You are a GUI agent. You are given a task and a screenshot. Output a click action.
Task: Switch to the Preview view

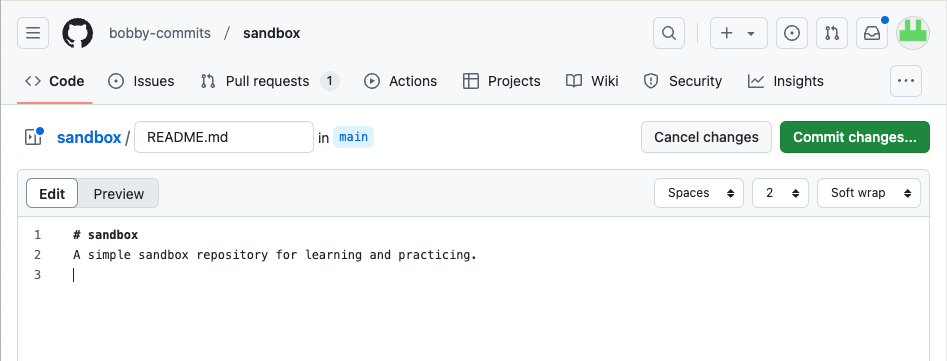point(118,194)
